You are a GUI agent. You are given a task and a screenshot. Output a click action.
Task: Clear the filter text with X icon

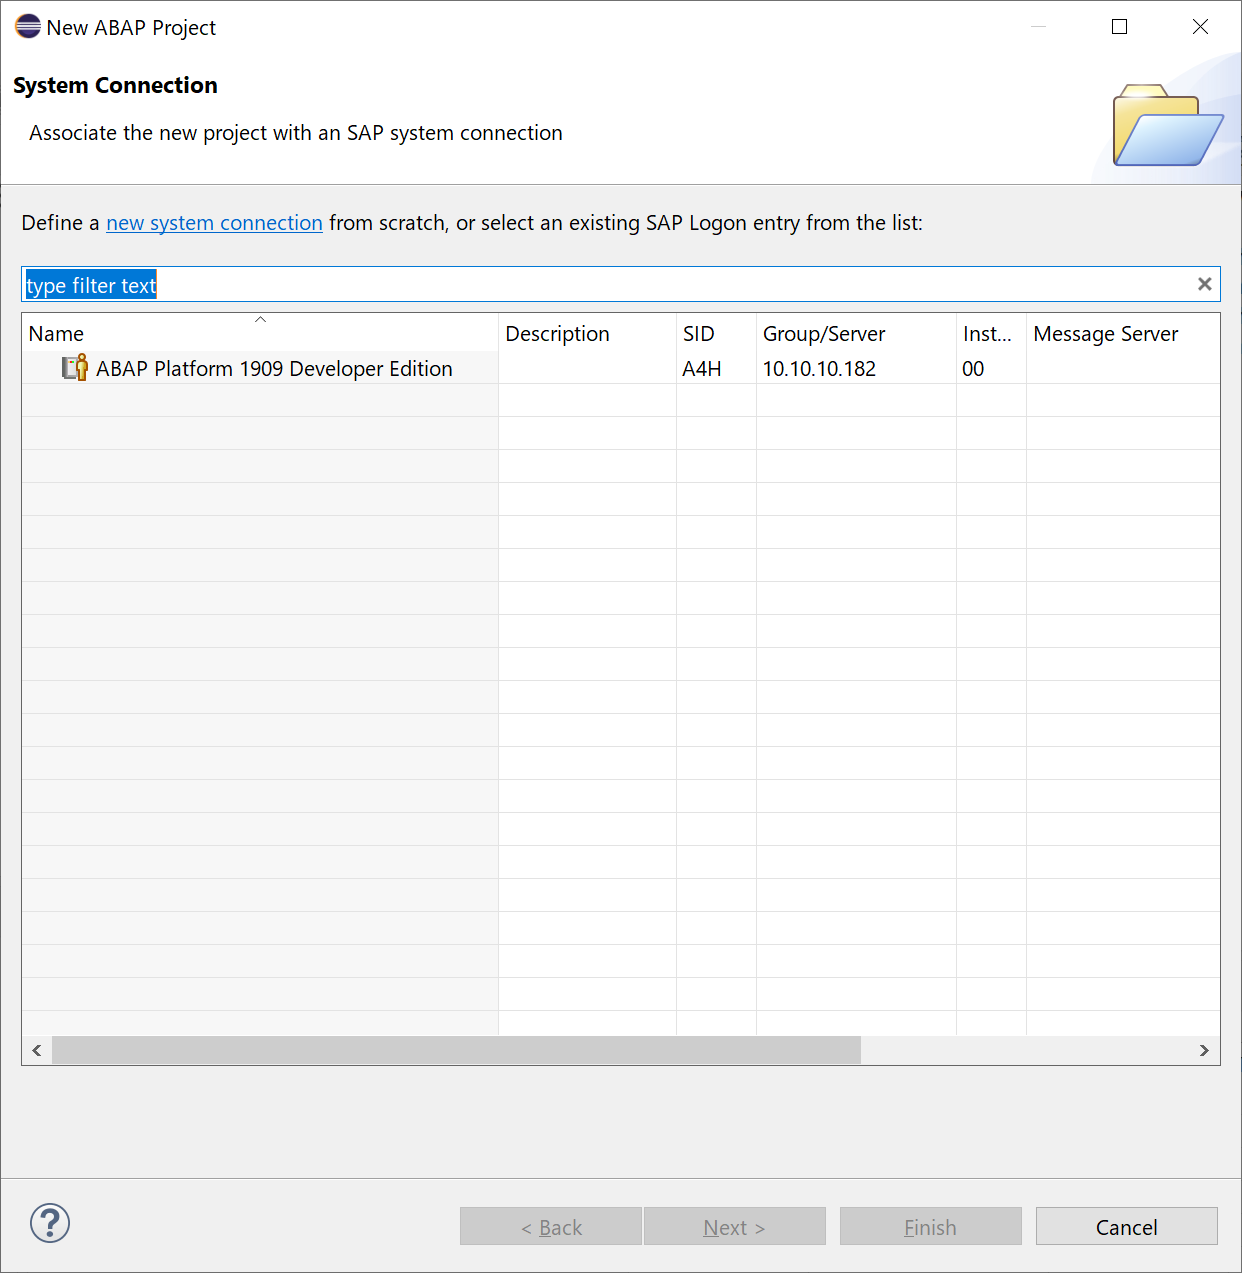1204,284
